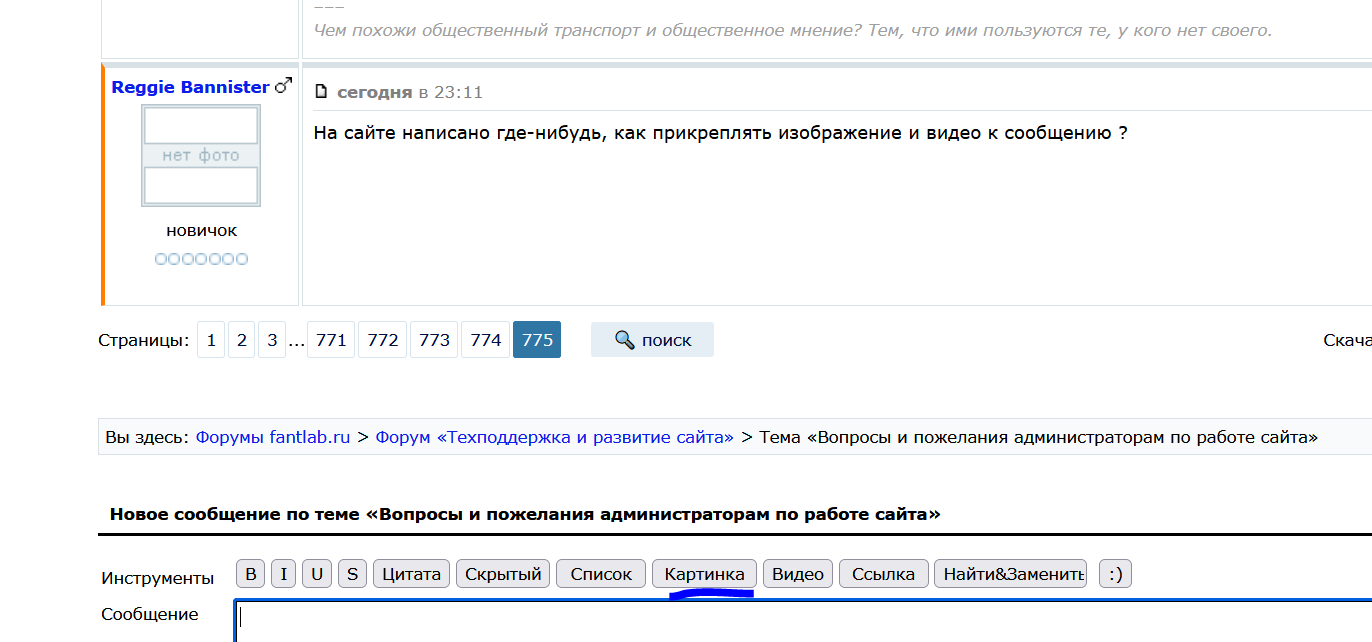Open page 772 of the thread
The image size is (1372, 642).
(383, 340)
